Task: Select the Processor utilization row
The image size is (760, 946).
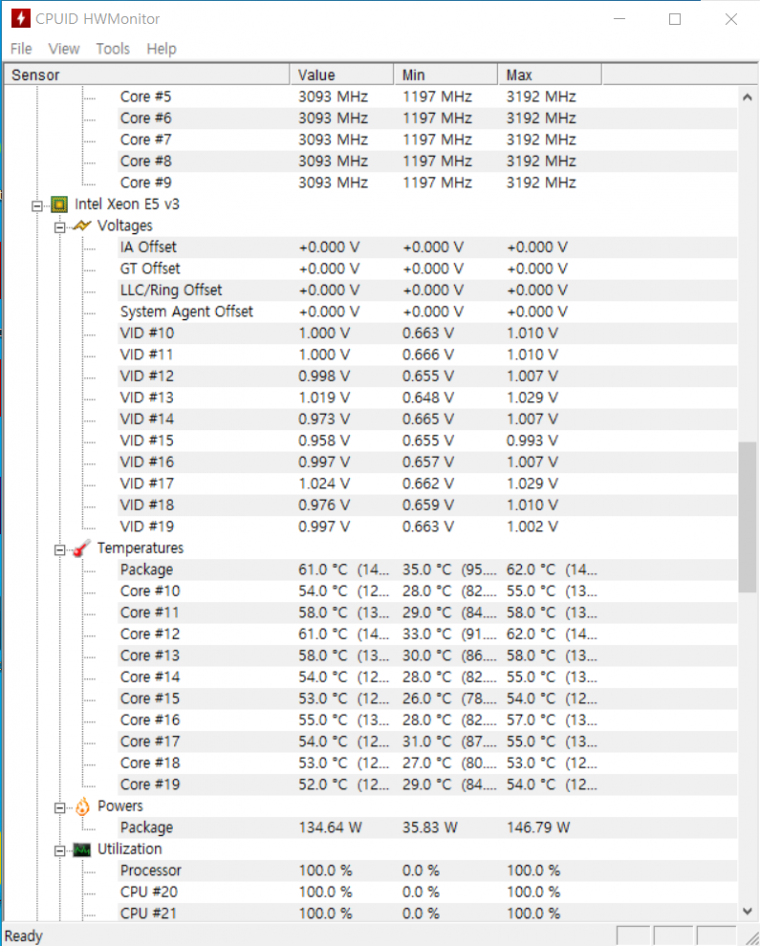Action: tap(427, 871)
